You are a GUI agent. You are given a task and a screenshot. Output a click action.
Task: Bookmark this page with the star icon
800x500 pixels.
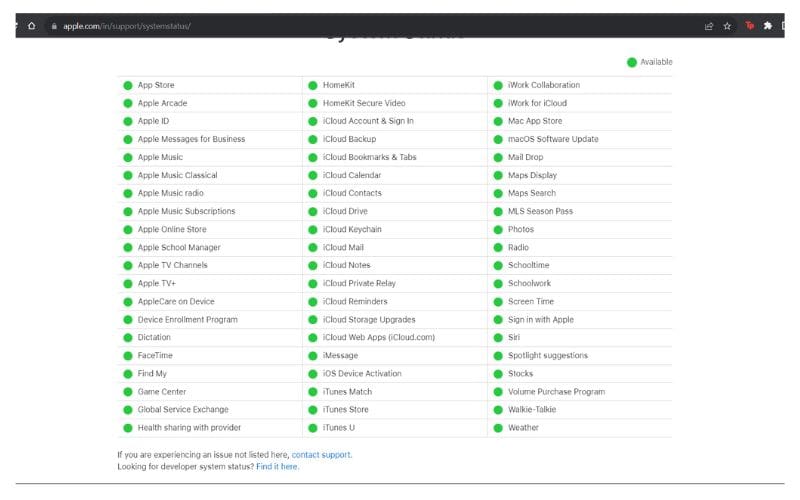coord(727,26)
